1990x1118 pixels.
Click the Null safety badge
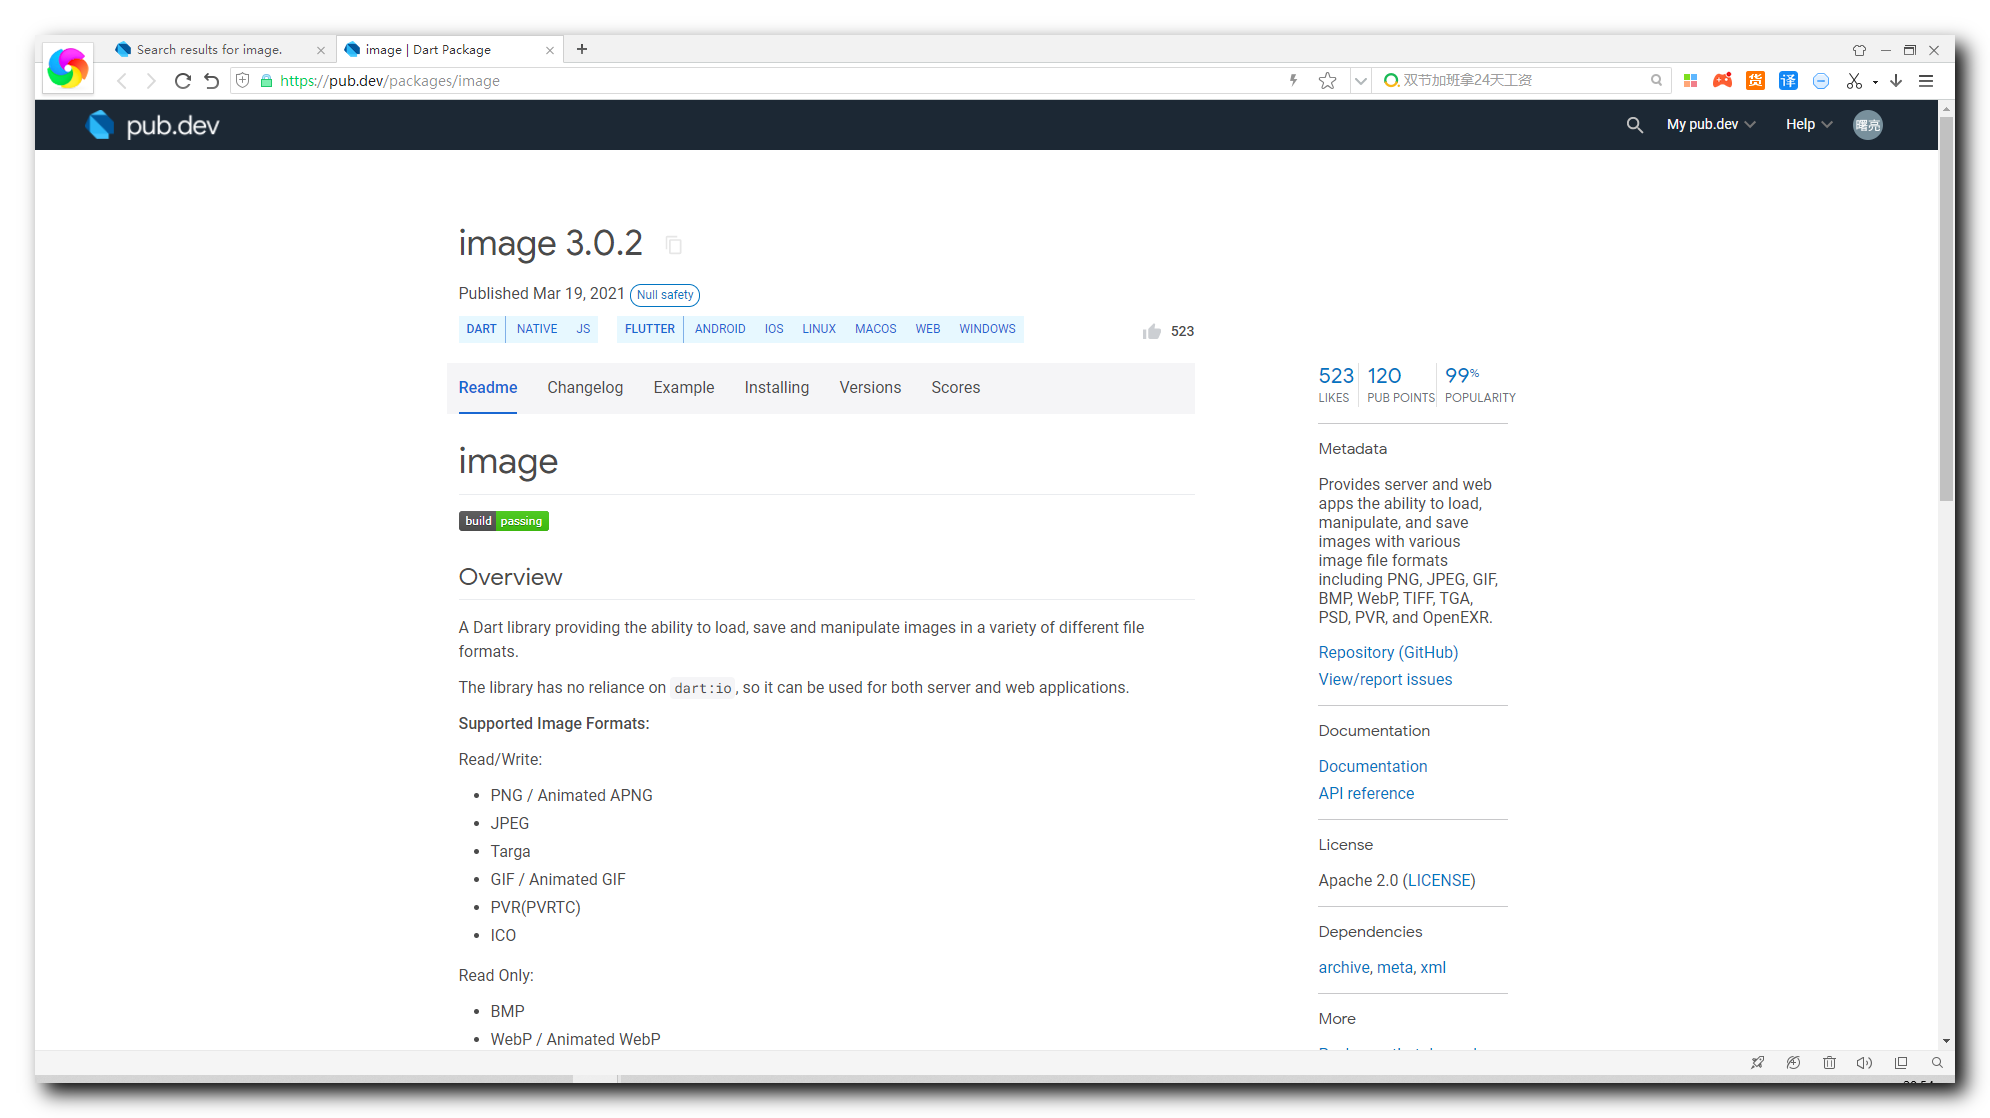click(x=665, y=295)
